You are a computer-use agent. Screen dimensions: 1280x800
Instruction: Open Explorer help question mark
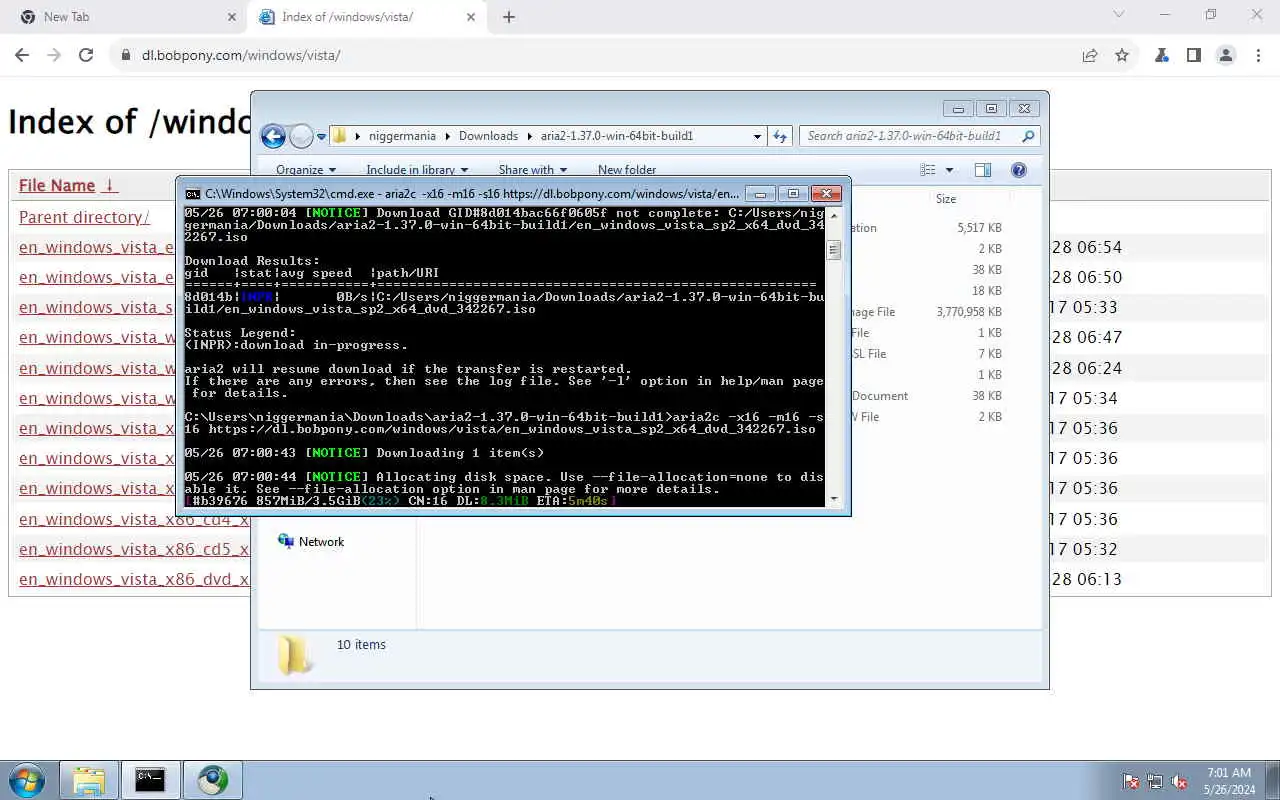coord(1019,170)
